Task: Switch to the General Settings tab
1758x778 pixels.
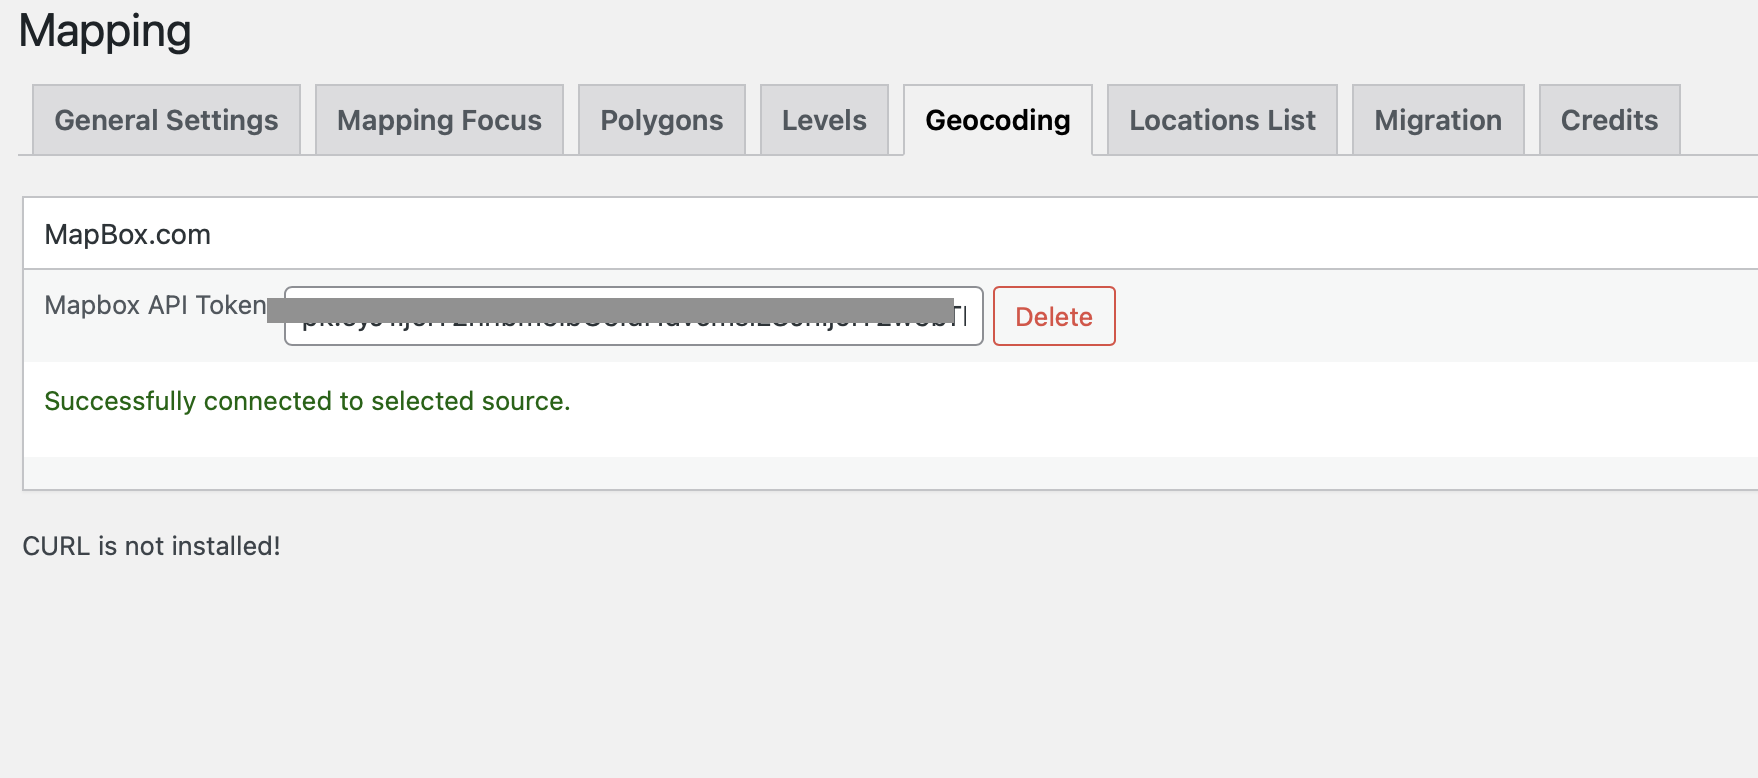Action: tap(165, 120)
